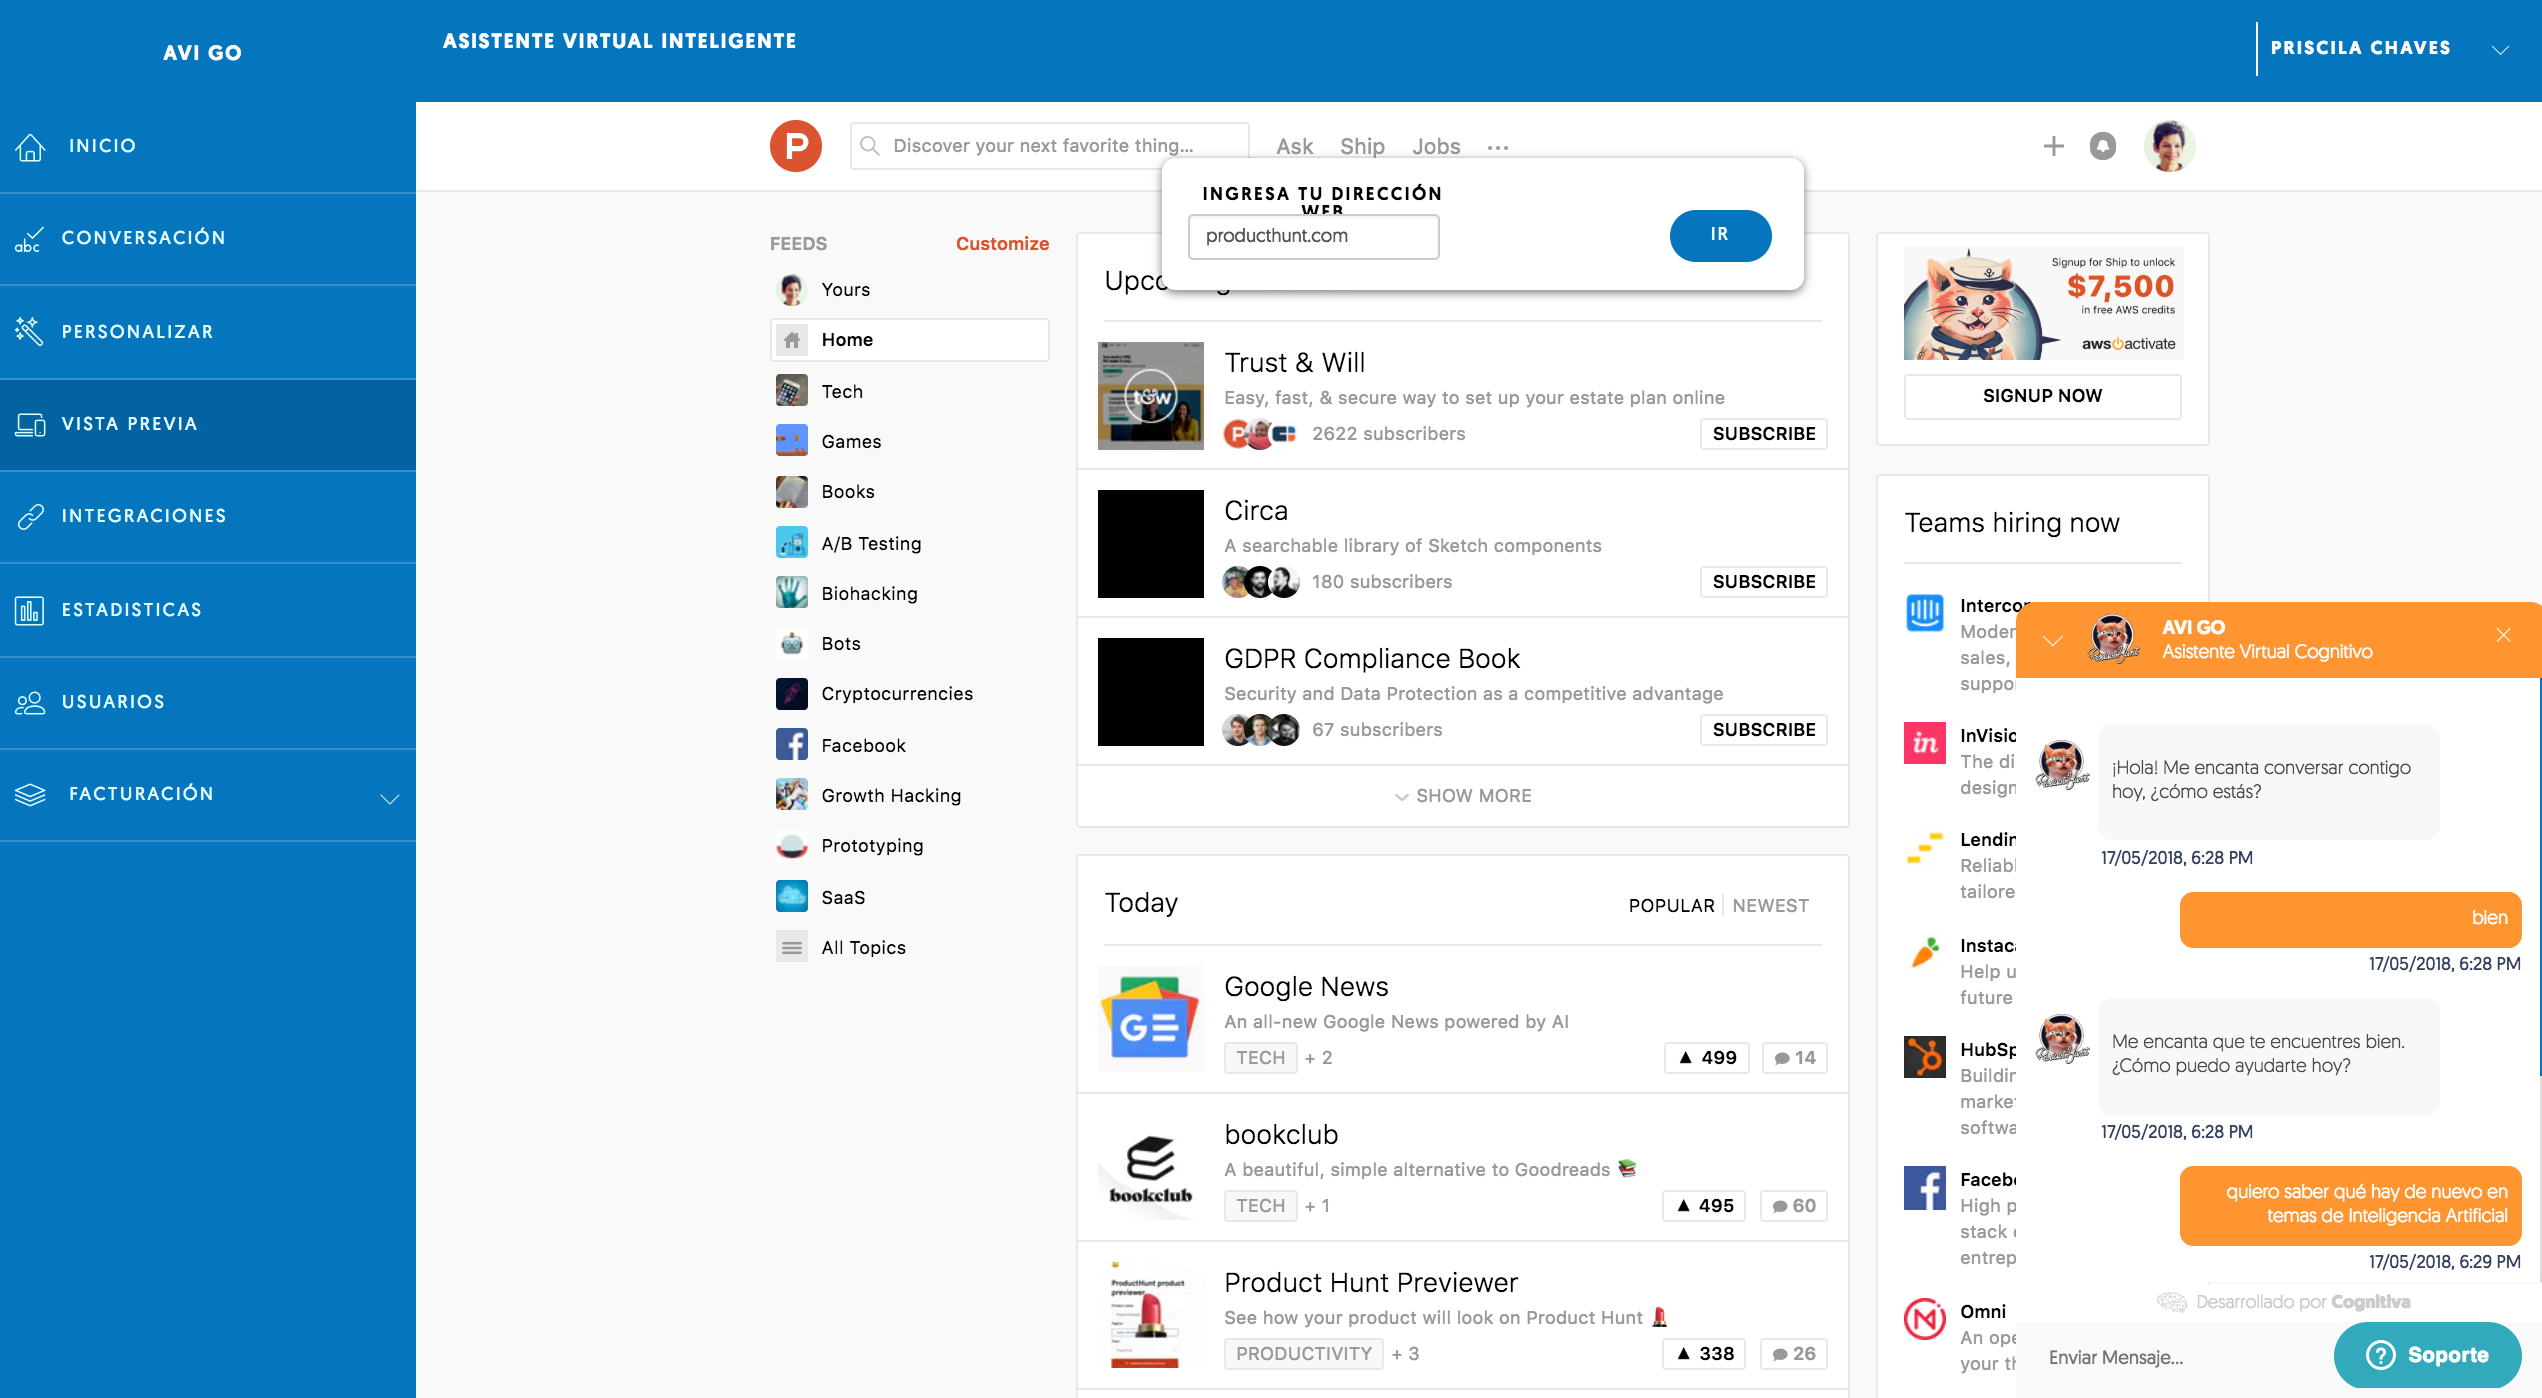Click the web address input field

[x=1313, y=237]
